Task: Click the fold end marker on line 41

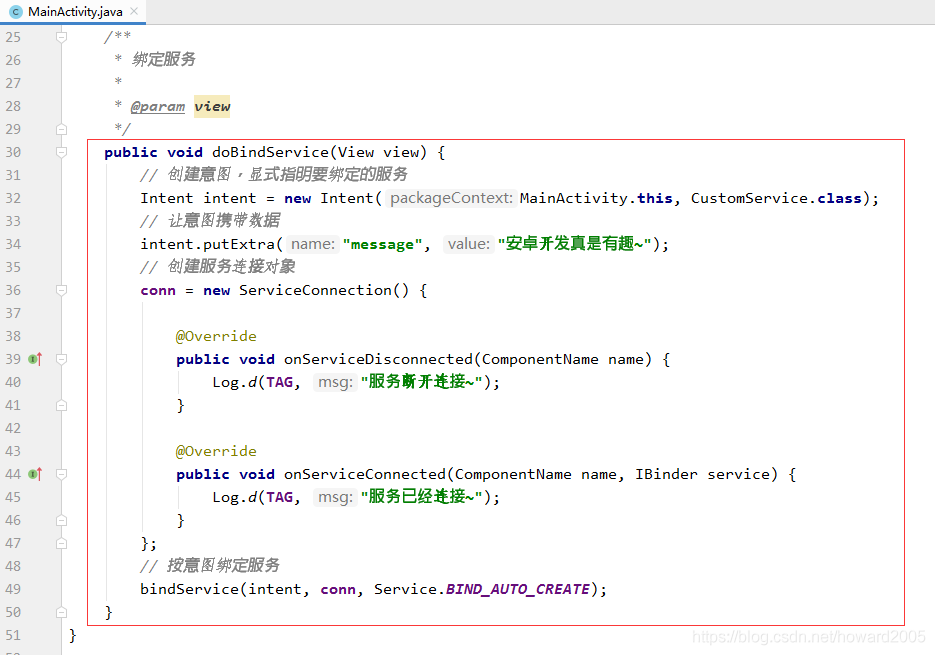Action: pos(61,405)
